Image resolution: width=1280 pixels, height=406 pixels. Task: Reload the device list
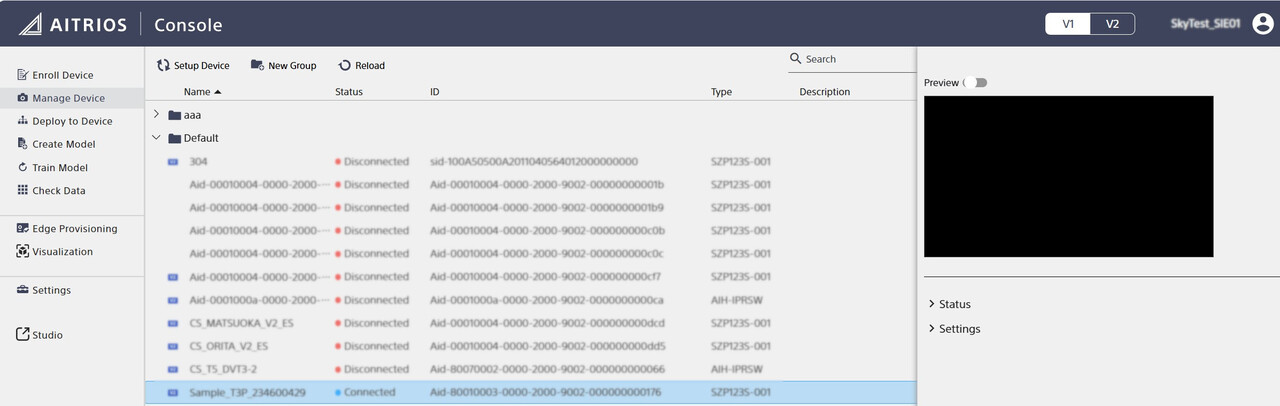point(362,65)
